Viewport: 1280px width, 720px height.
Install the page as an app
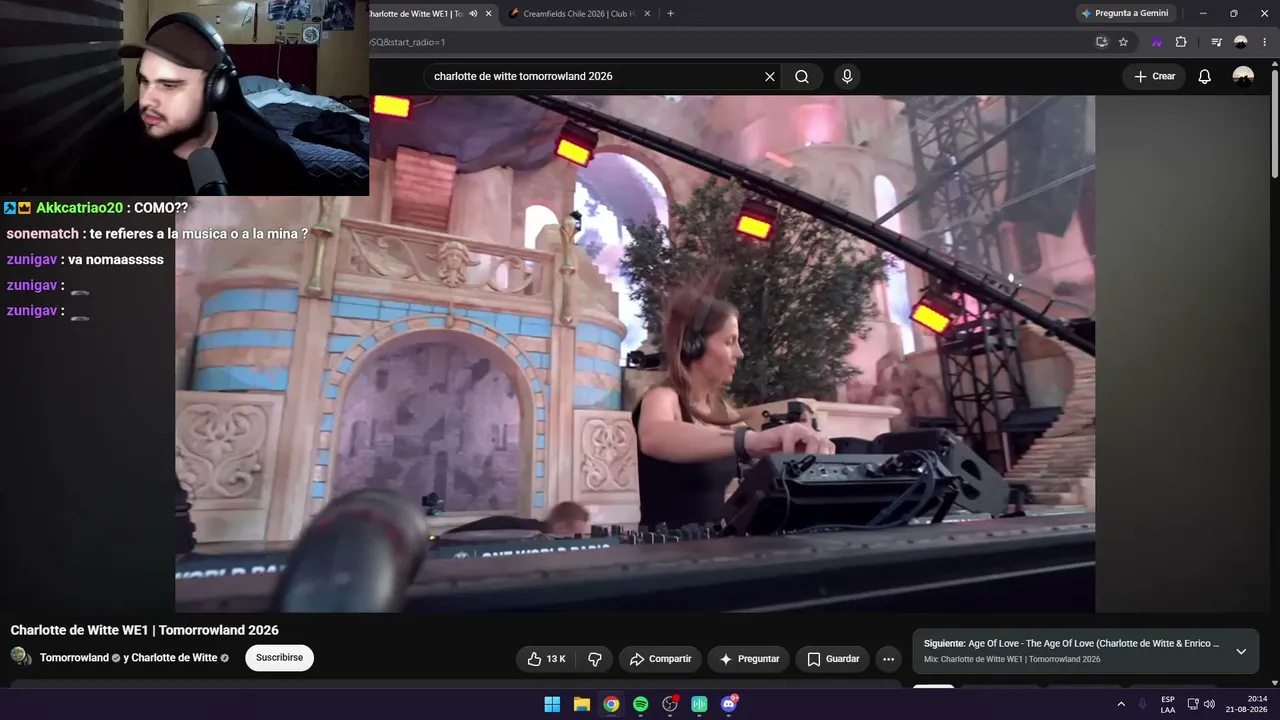click(x=1101, y=42)
